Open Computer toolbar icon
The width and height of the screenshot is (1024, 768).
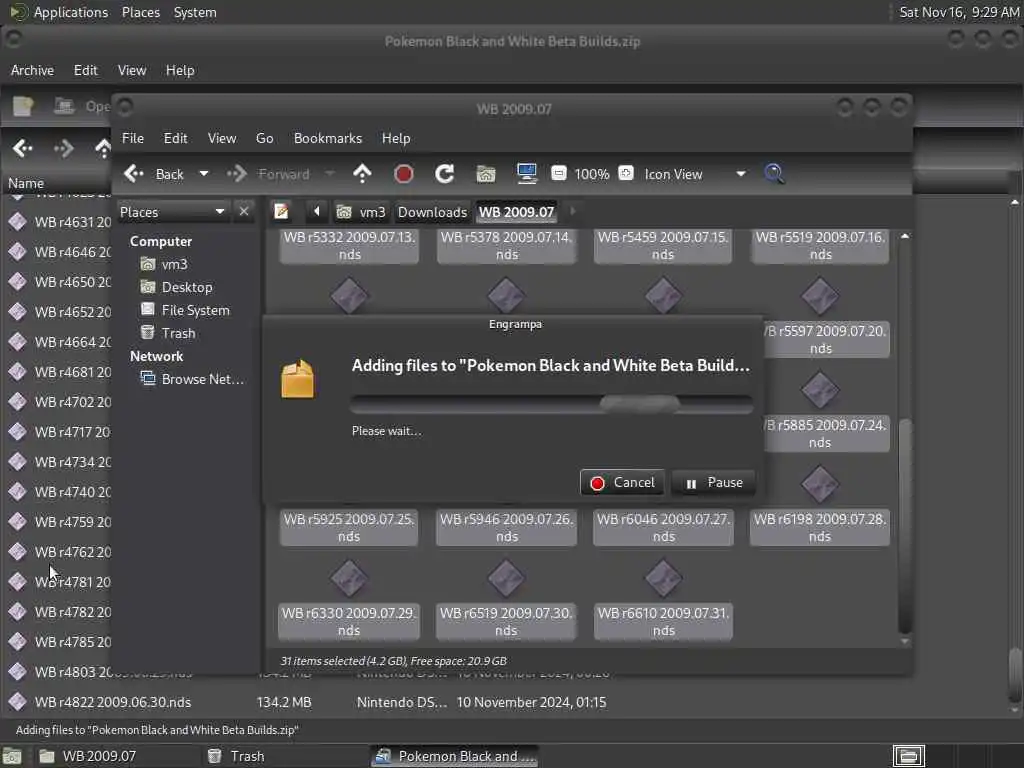pyautogui.click(x=526, y=174)
